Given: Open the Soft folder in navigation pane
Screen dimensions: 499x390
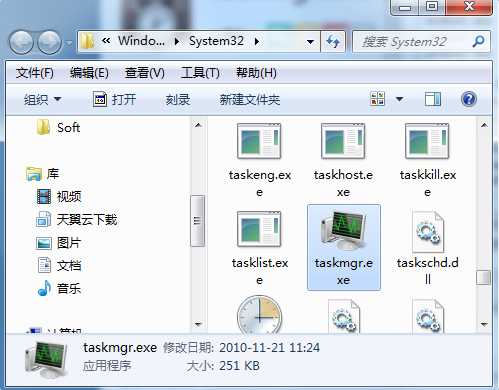Looking at the screenshot, I should [58, 127].
